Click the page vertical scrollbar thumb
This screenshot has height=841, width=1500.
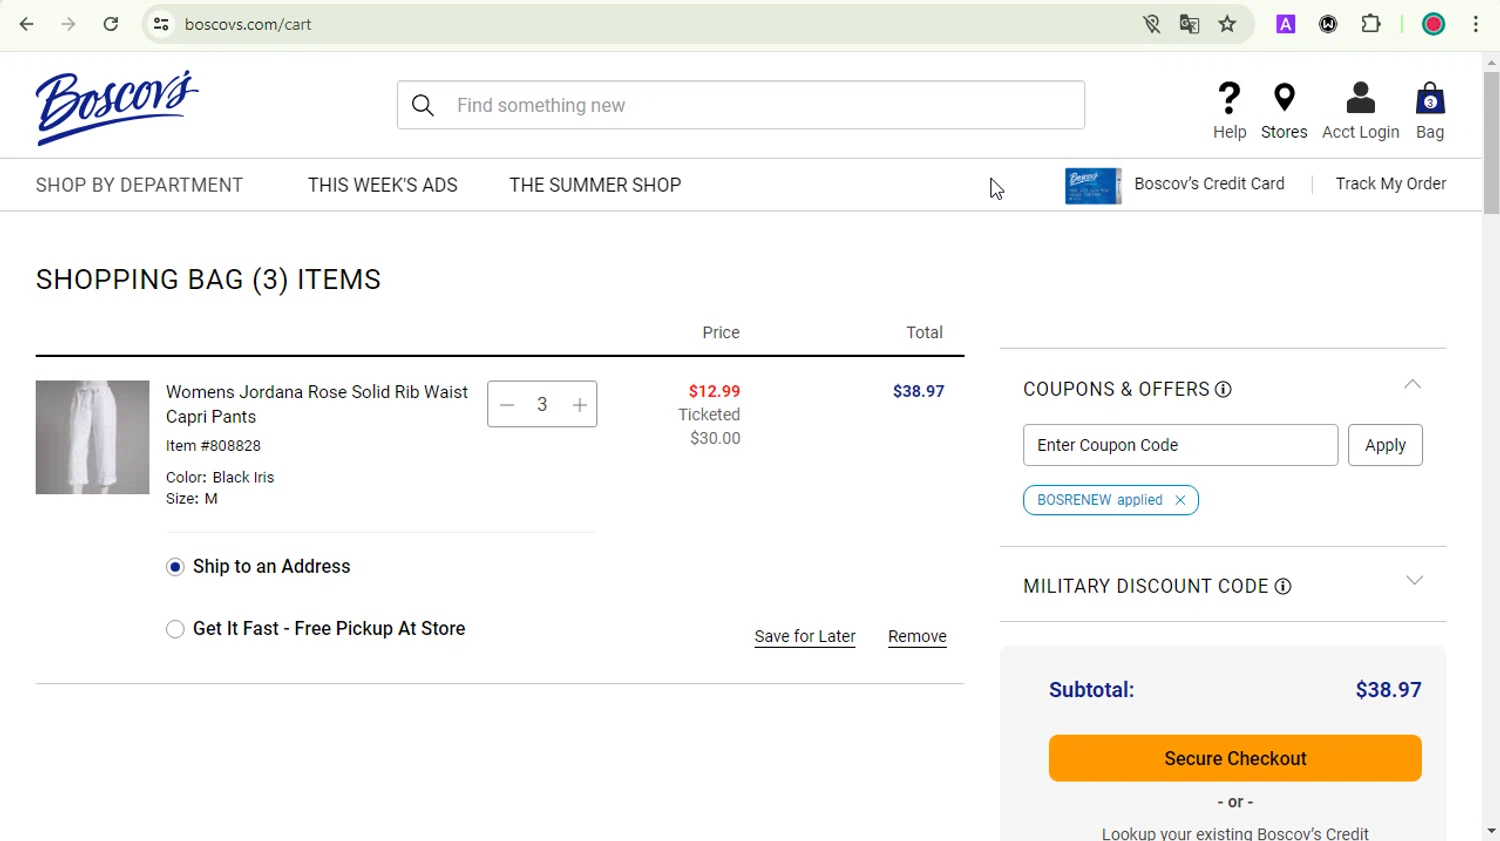pyautogui.click(x=1491, y=143)
